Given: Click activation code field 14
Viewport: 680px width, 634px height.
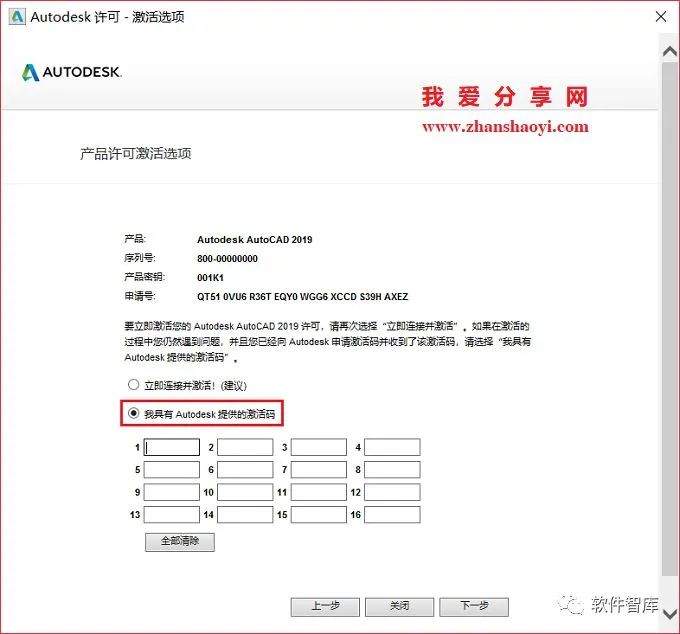Looking at the screenshot, I should click(x=245, y=515).
